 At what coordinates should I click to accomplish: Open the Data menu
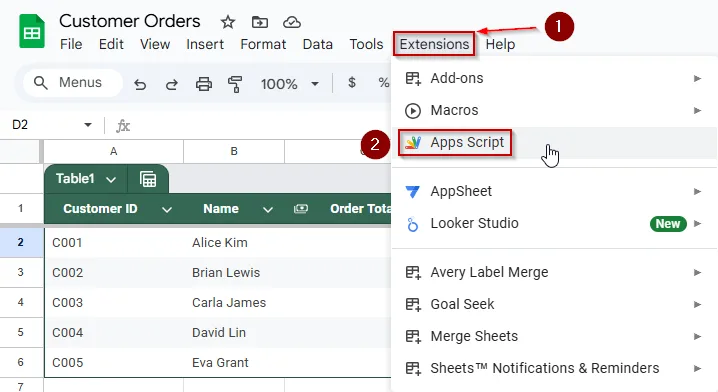(x=317, y=44)
